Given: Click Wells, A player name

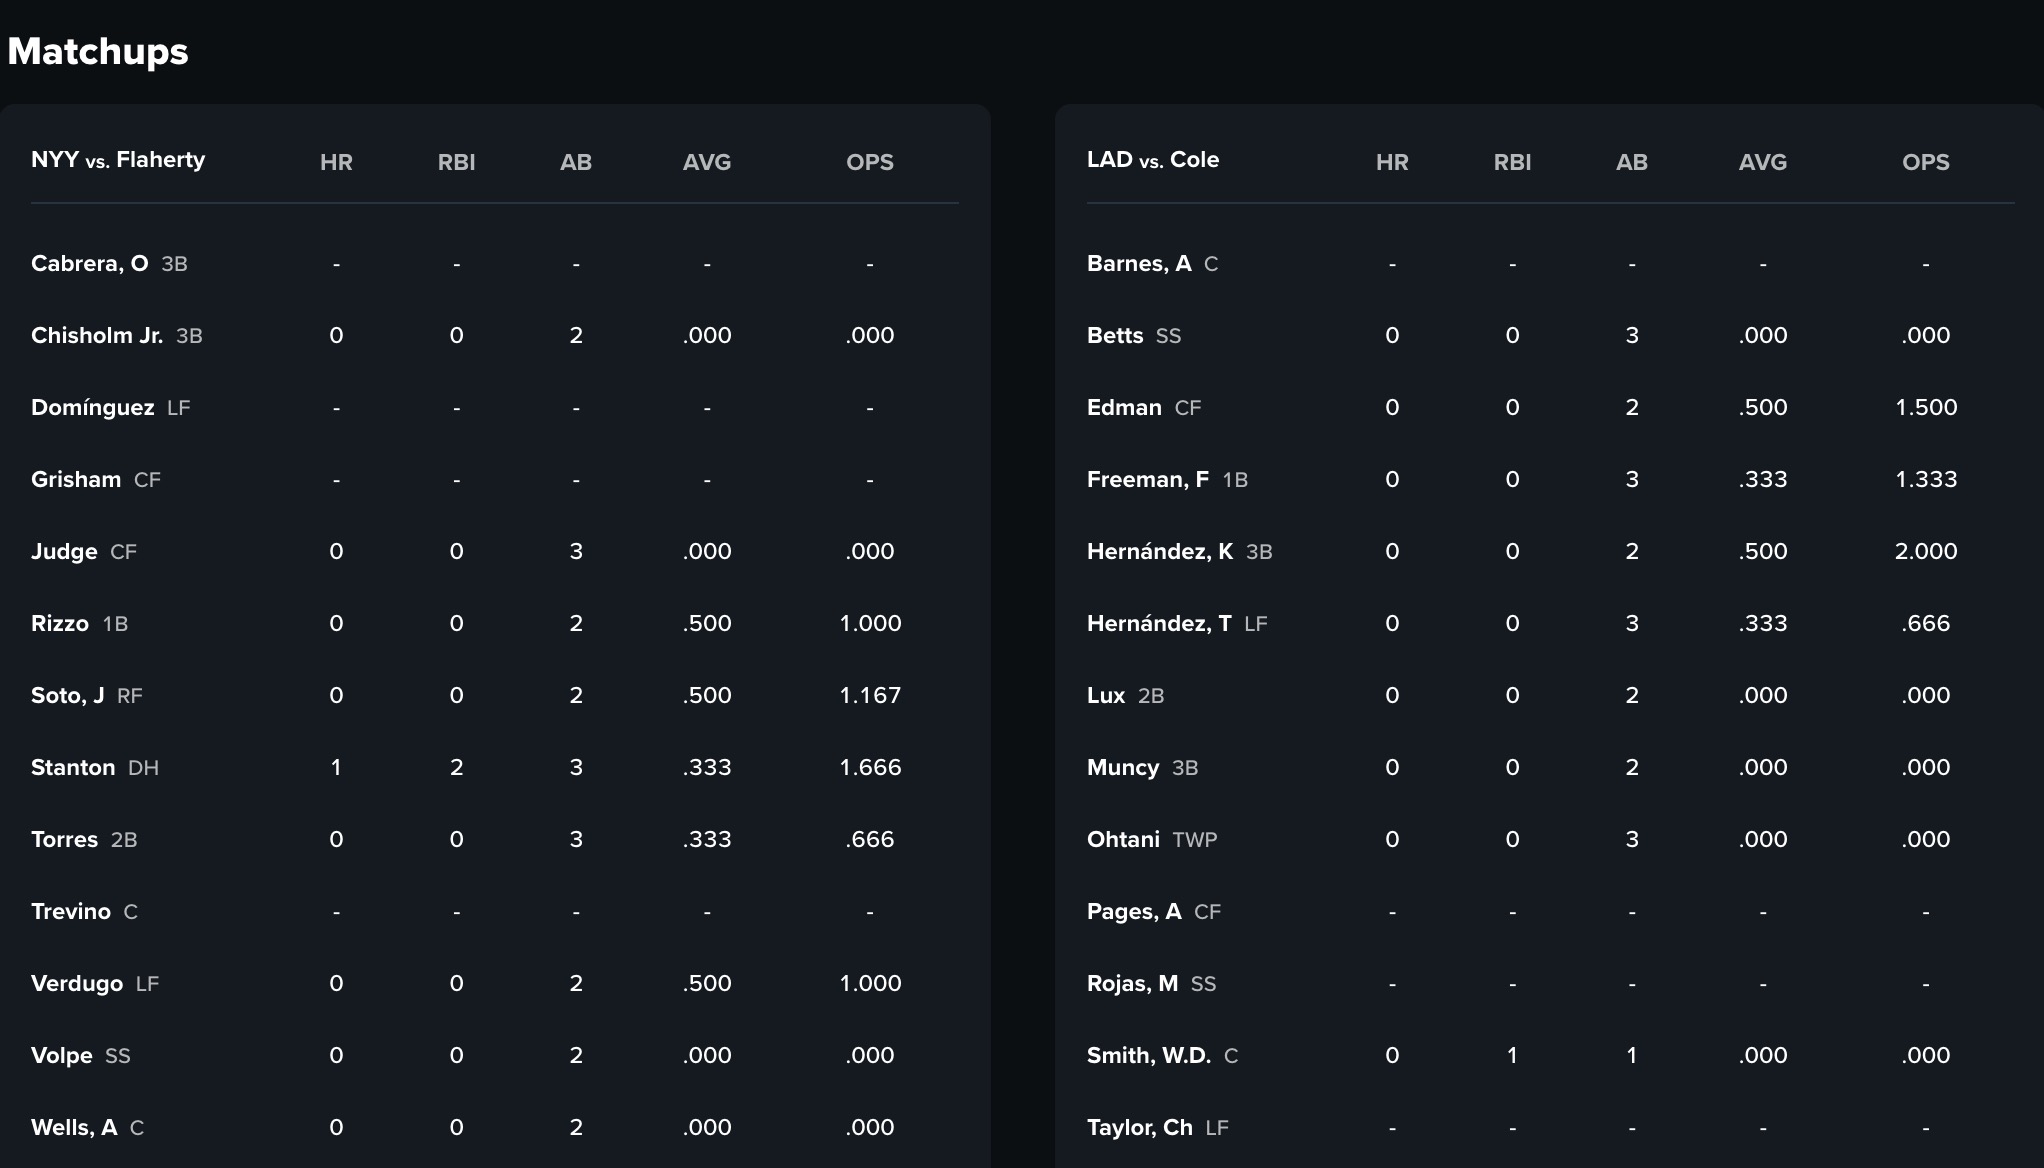Looking at the screenshot, I should coord(74,1127).
